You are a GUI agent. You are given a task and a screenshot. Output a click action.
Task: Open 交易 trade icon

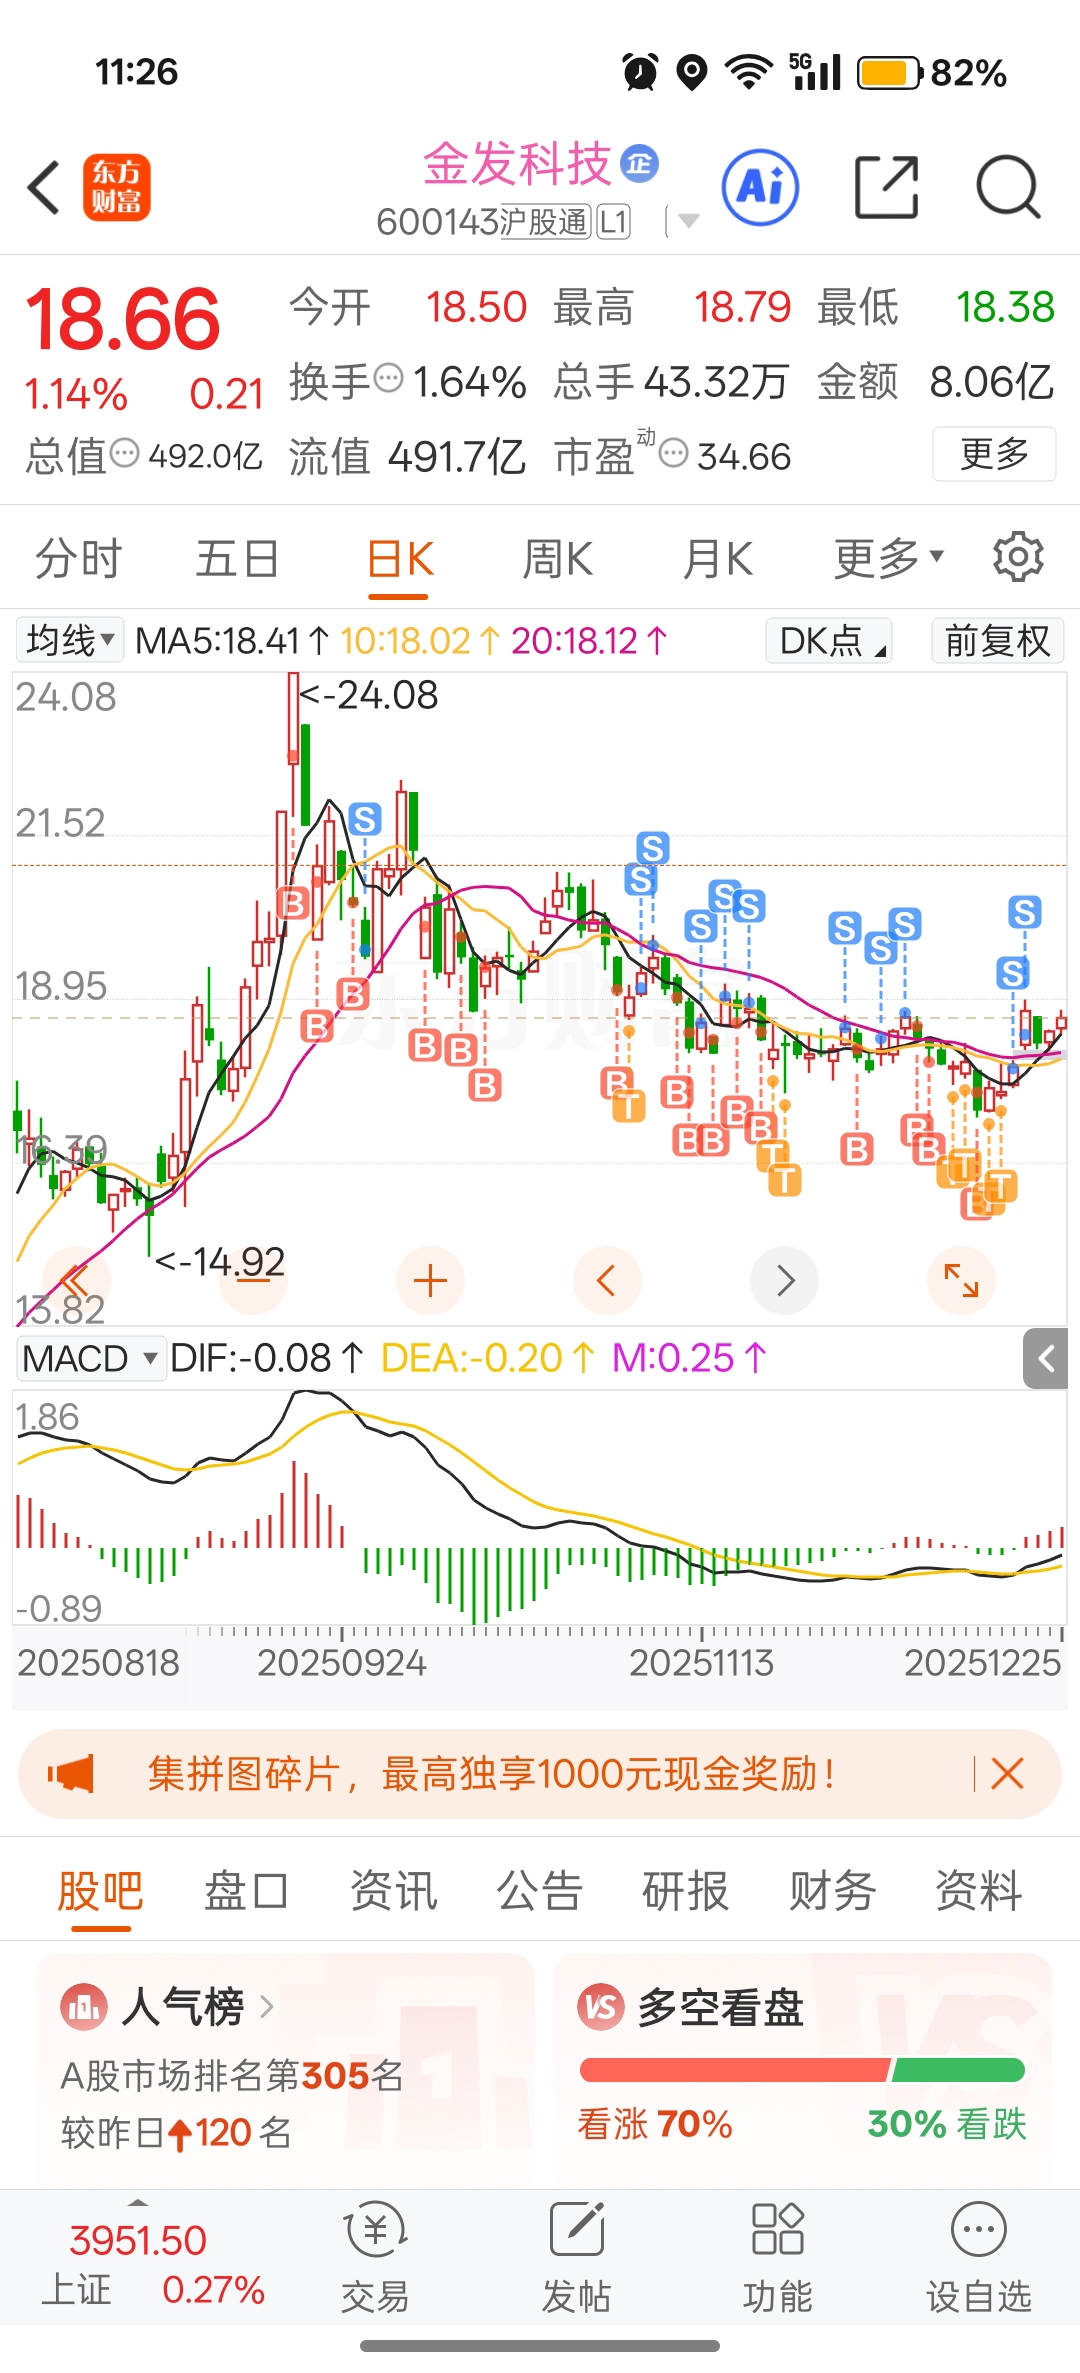point(375,2230)
